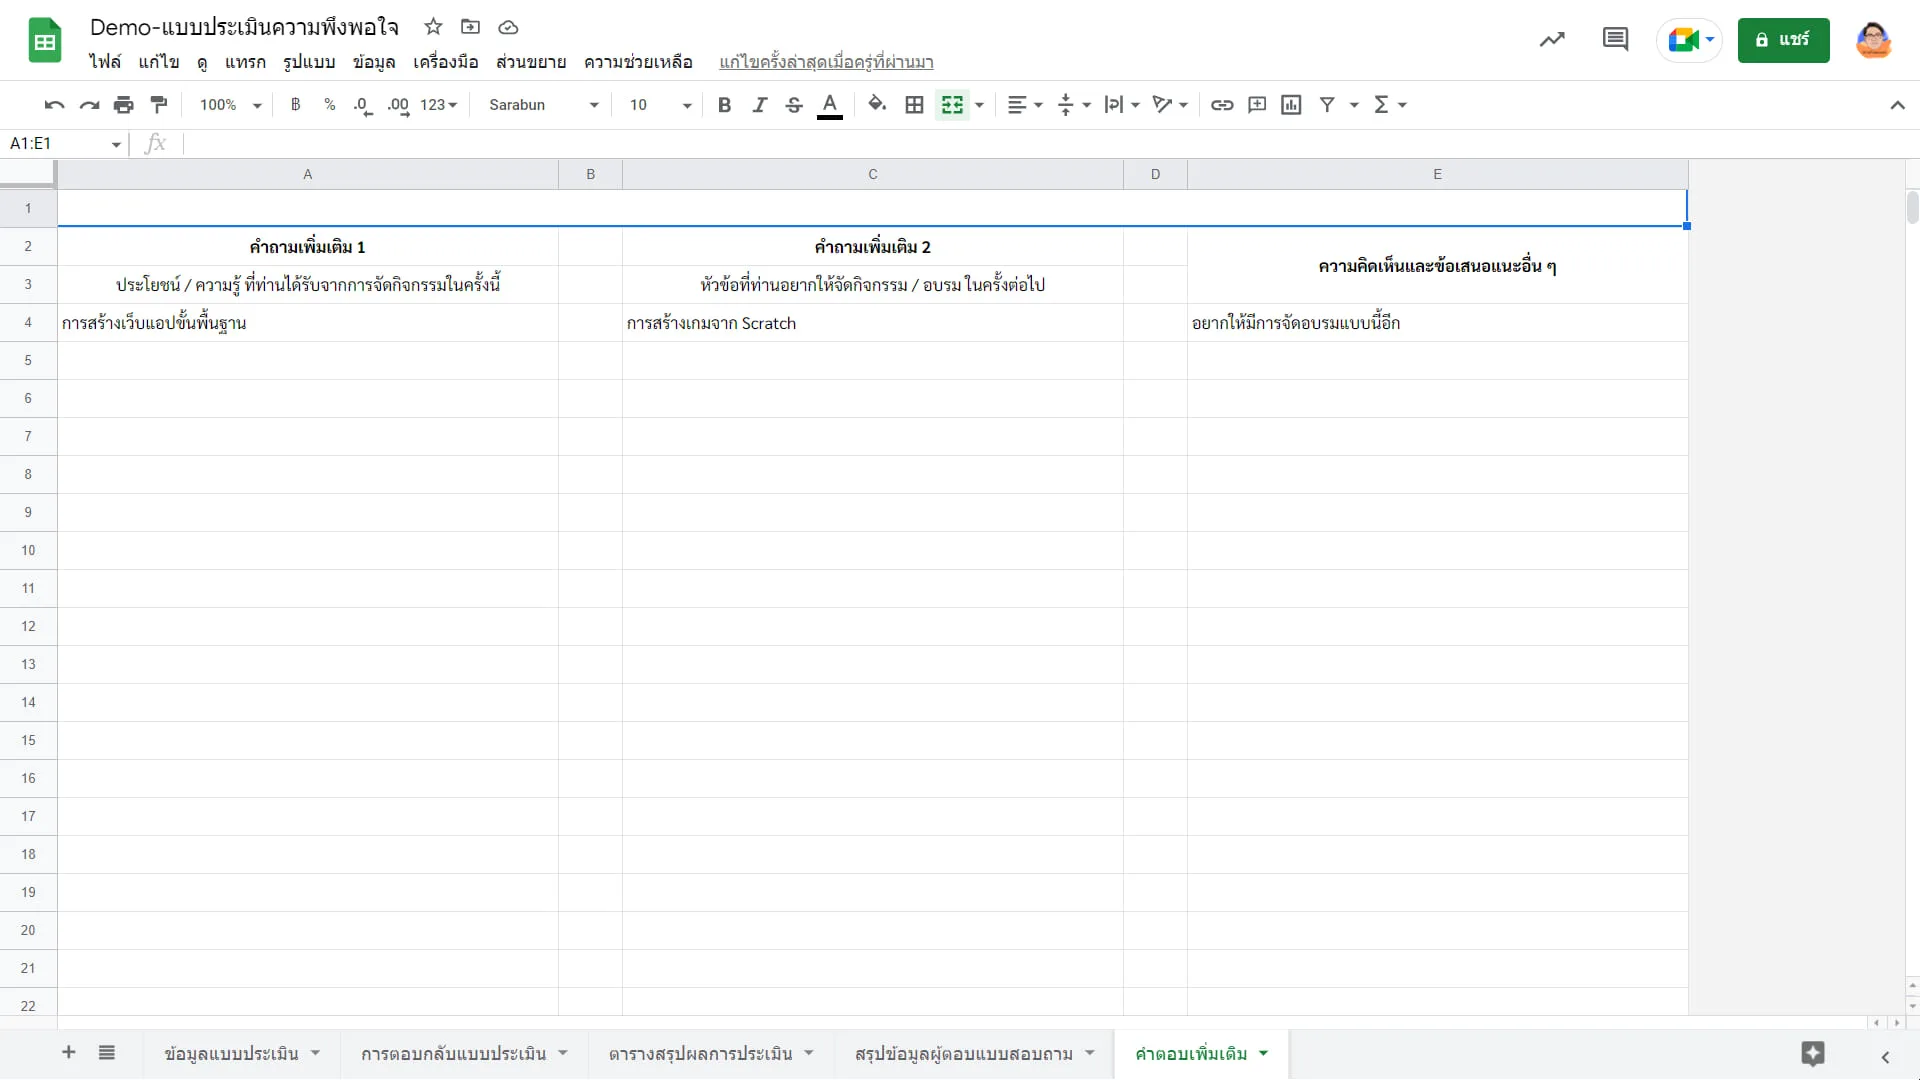Toggle italic formatting

[759, 104]
